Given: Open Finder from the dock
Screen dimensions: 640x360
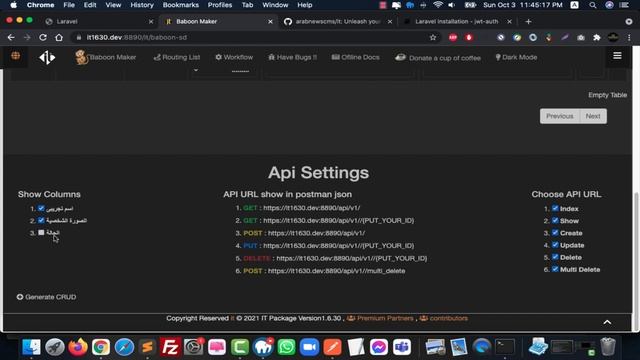Looking at the screenshot, I should click(x=31, y=347).
